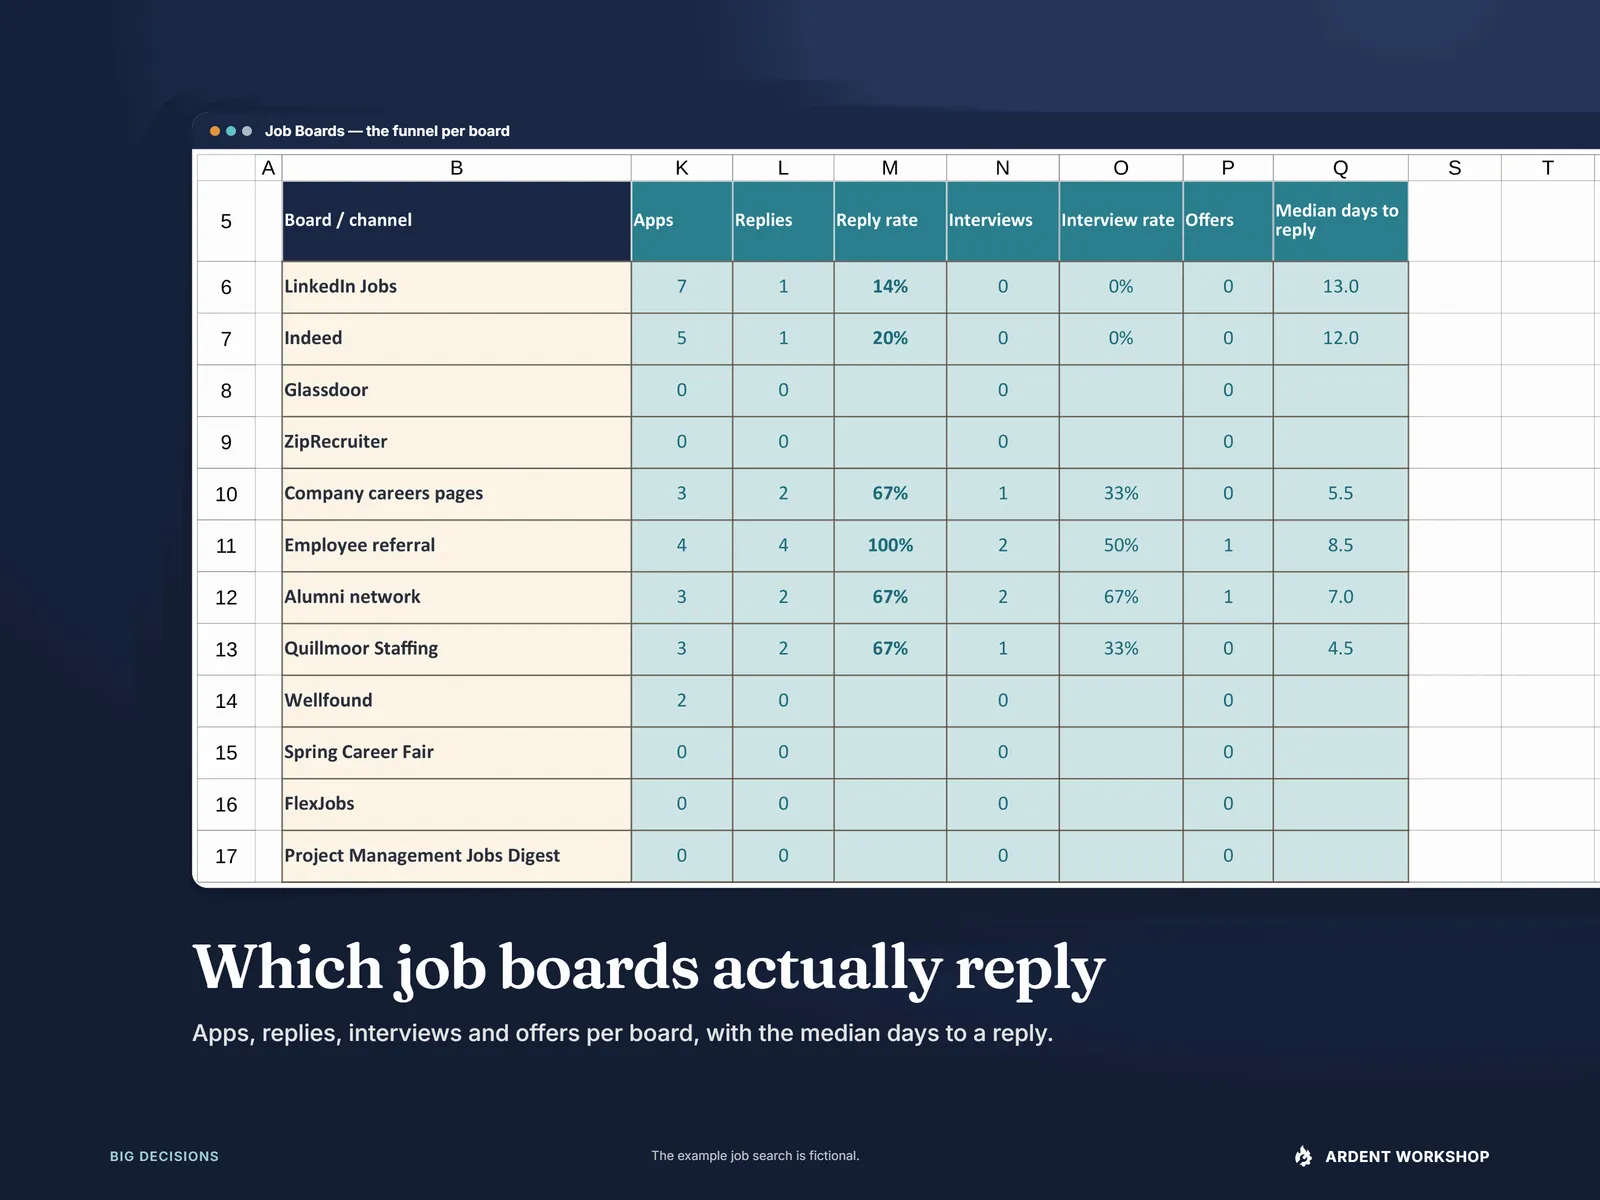Click the Ardent Workshop flame logo icon
Image resolution: width=1600 pixels, height=1200 pixels.
[x=1303, y=1156]
